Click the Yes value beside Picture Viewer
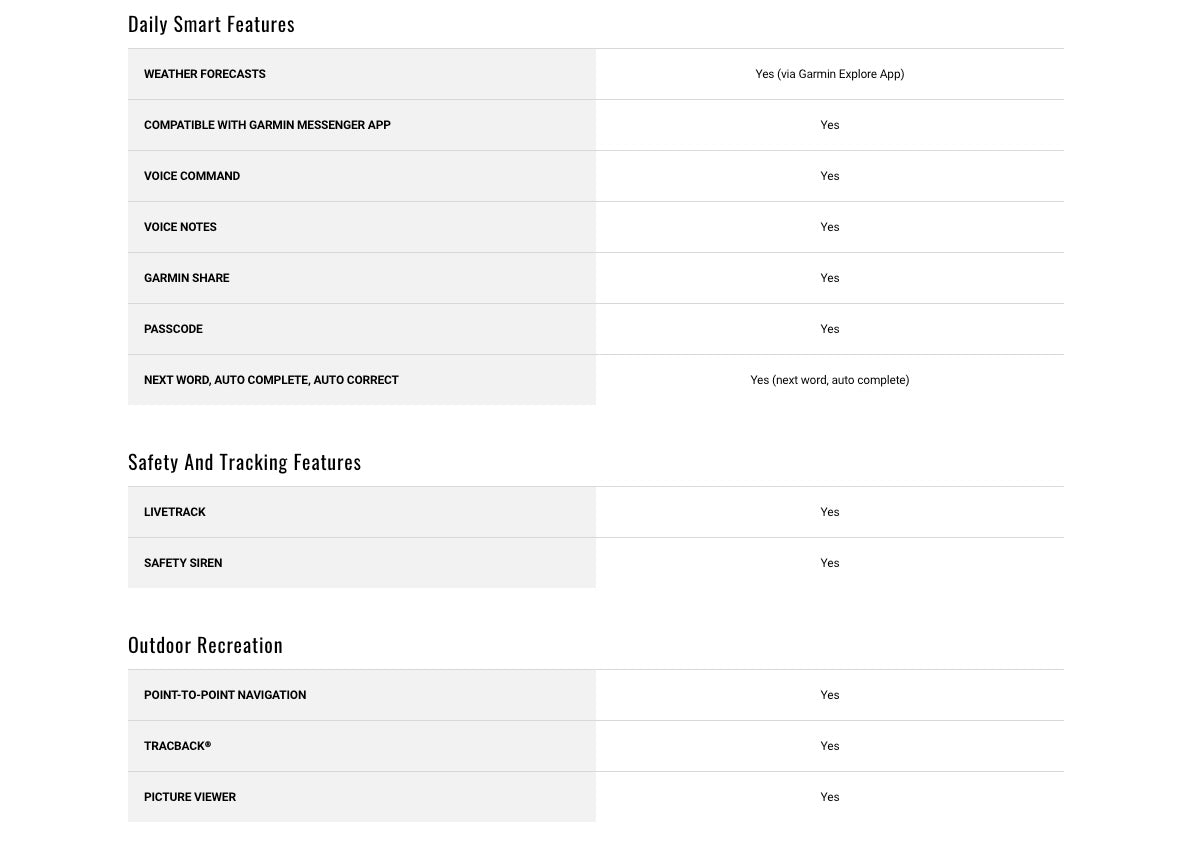 tap(829, 797)
